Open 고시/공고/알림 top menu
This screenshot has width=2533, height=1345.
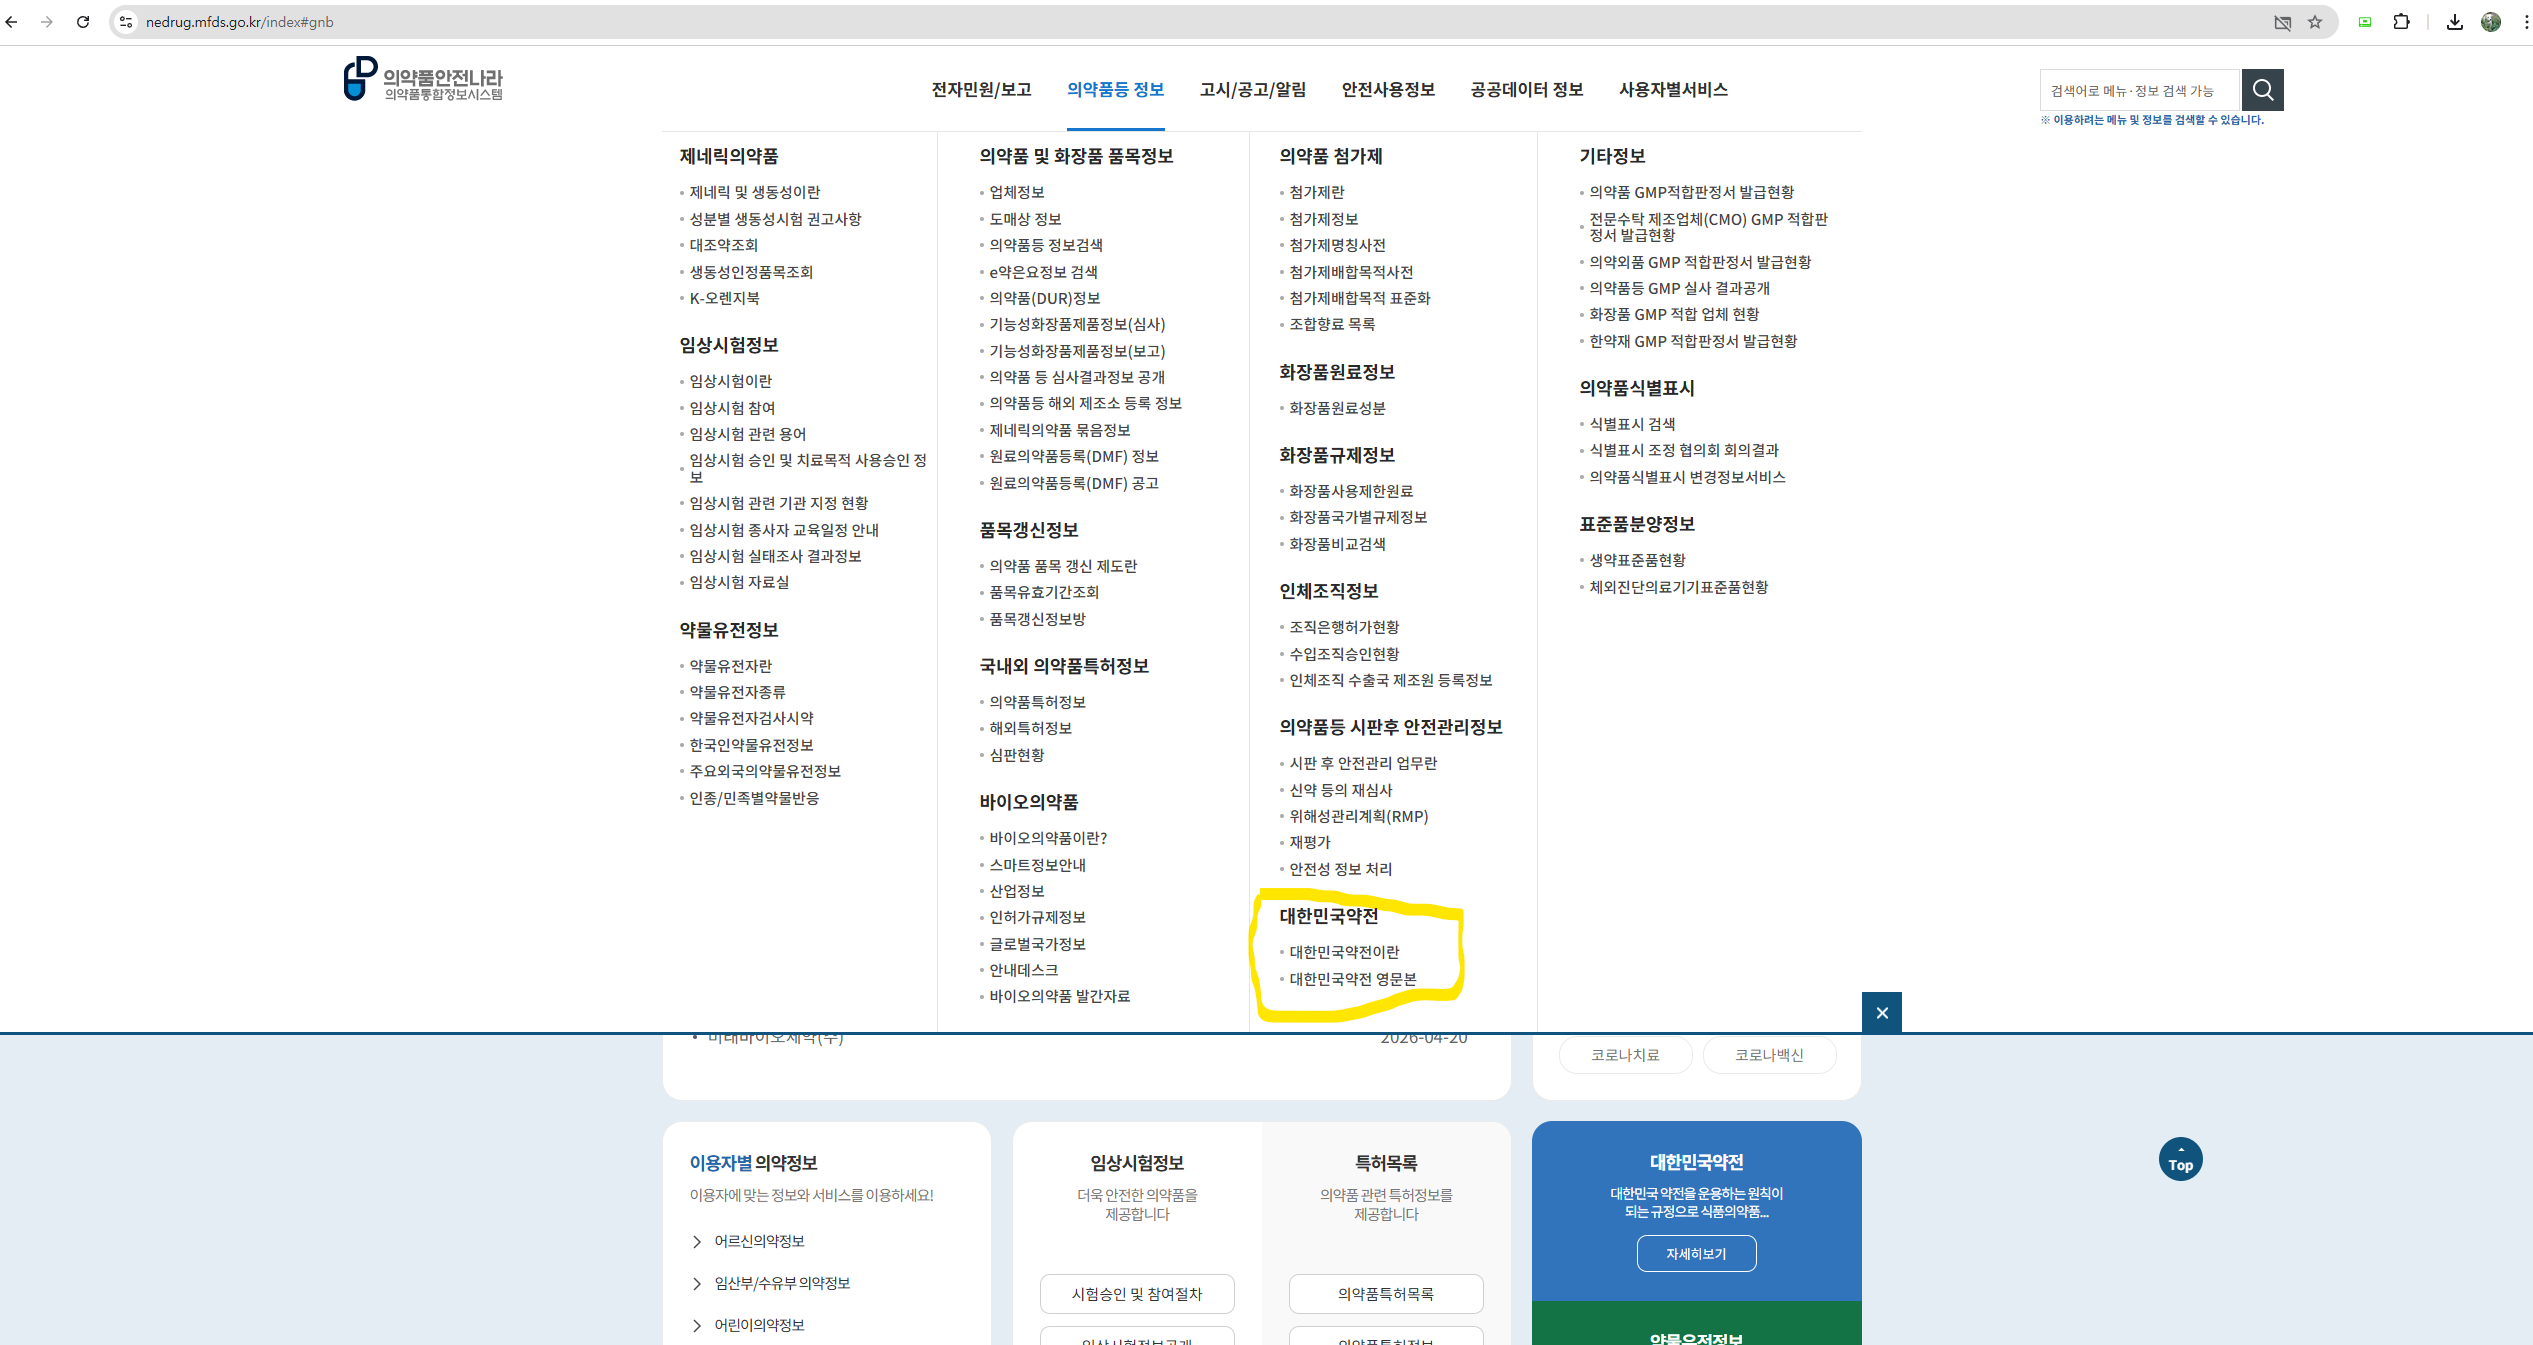pos(1253,90)
